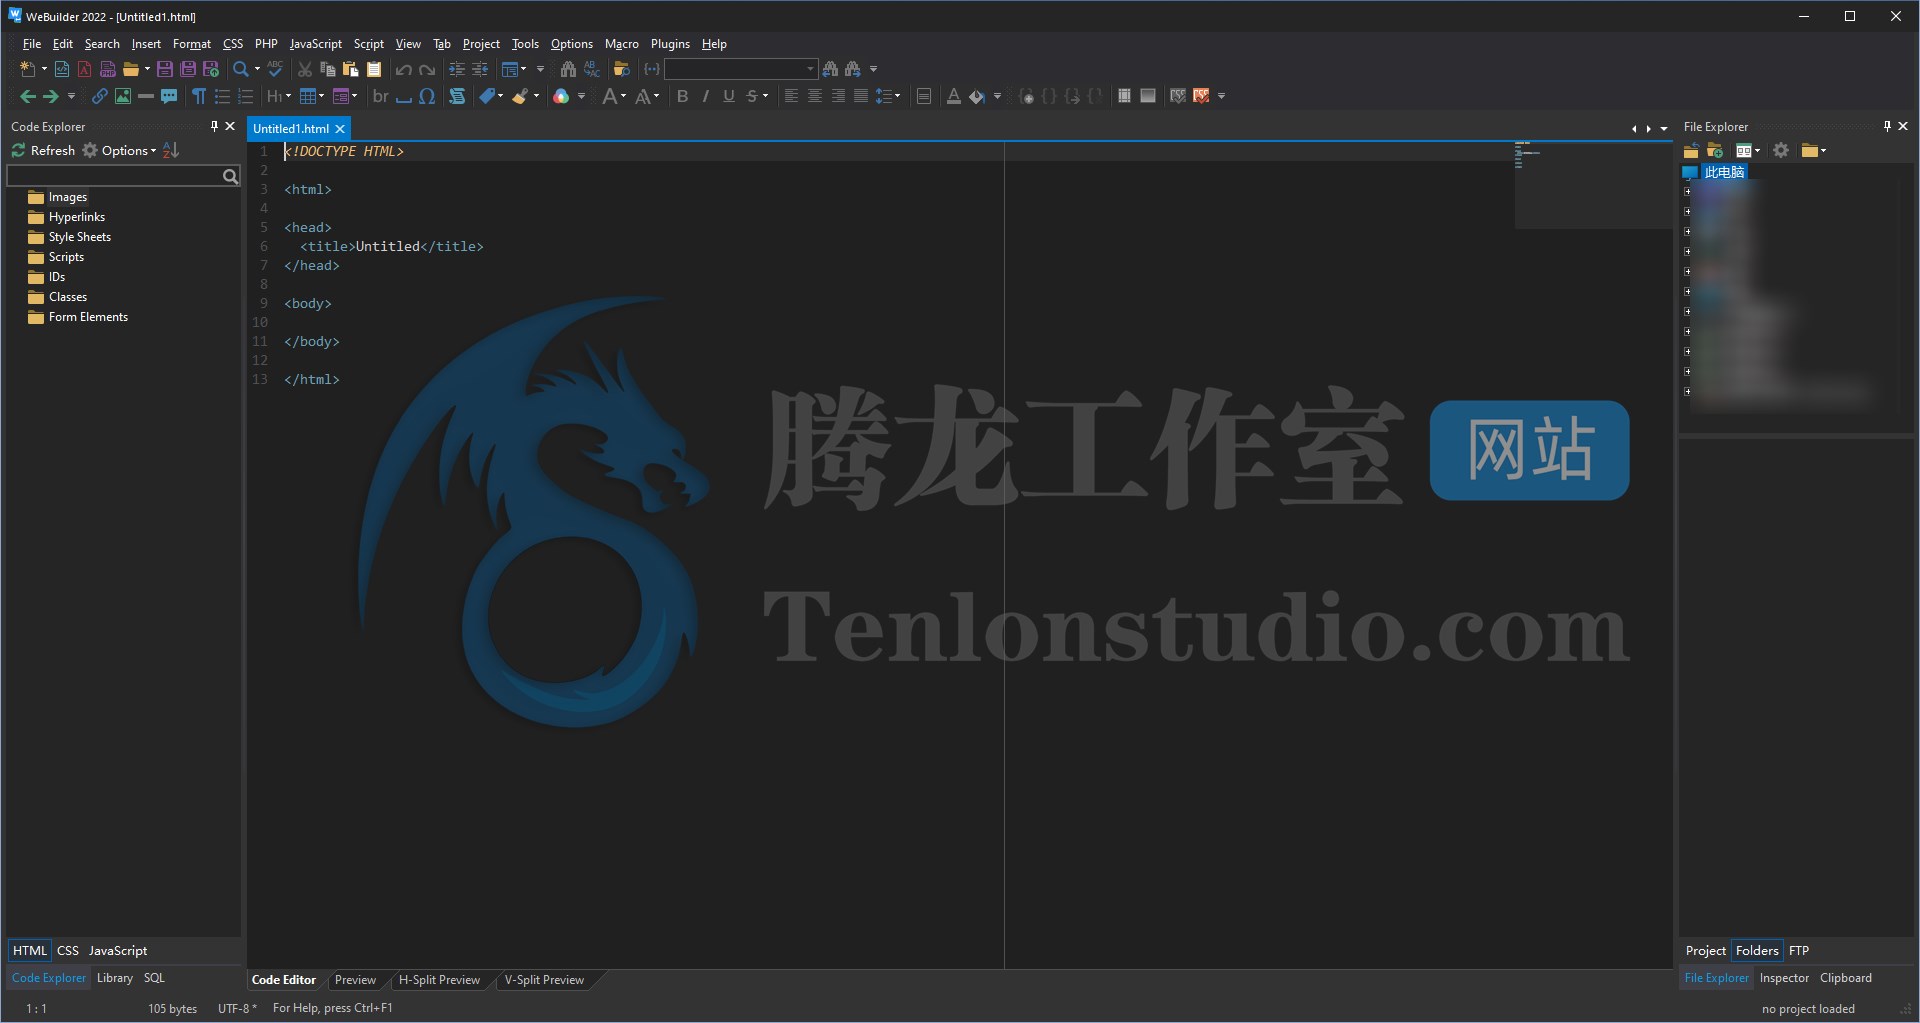Open the search combo box in the toolbar
This screenshot has height=1023, width=1920.
741,69
